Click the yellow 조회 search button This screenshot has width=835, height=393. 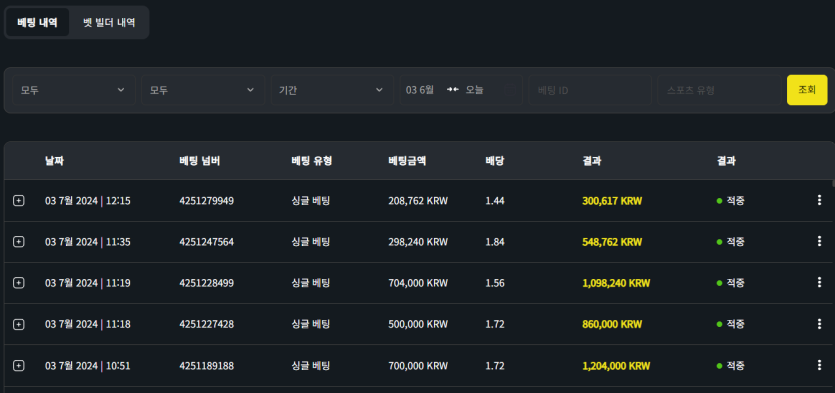click(807, 89)
